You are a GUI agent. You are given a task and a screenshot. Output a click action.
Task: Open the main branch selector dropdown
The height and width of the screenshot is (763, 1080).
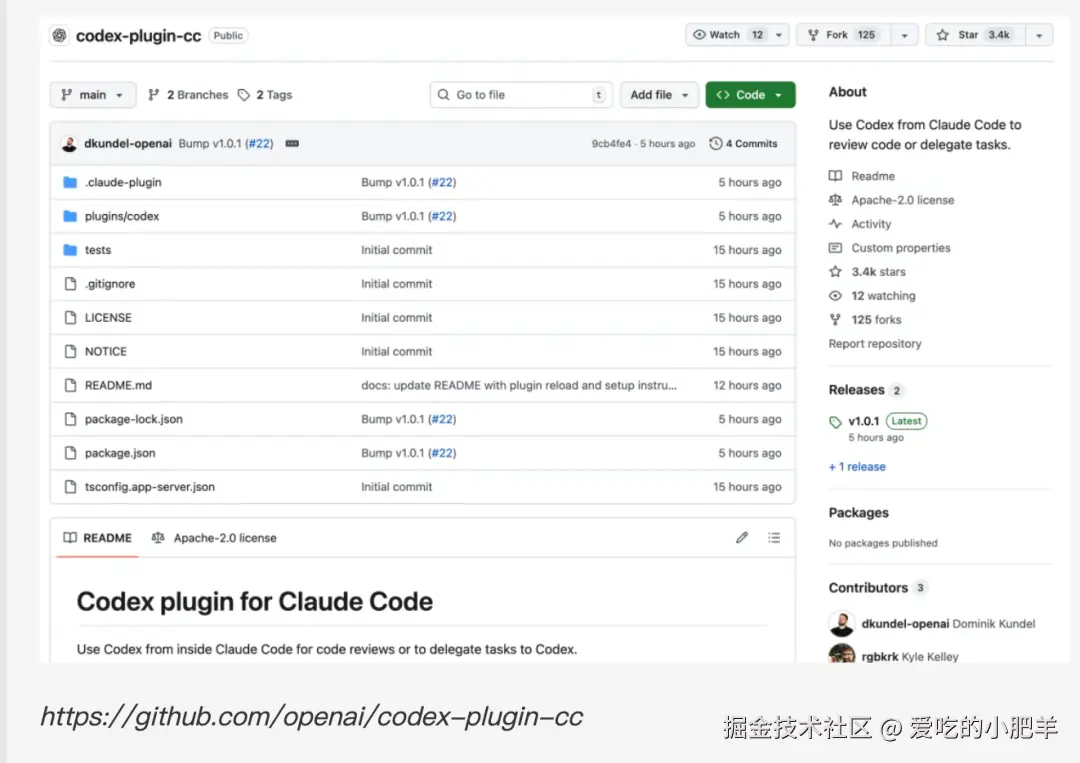pos(92,94)
